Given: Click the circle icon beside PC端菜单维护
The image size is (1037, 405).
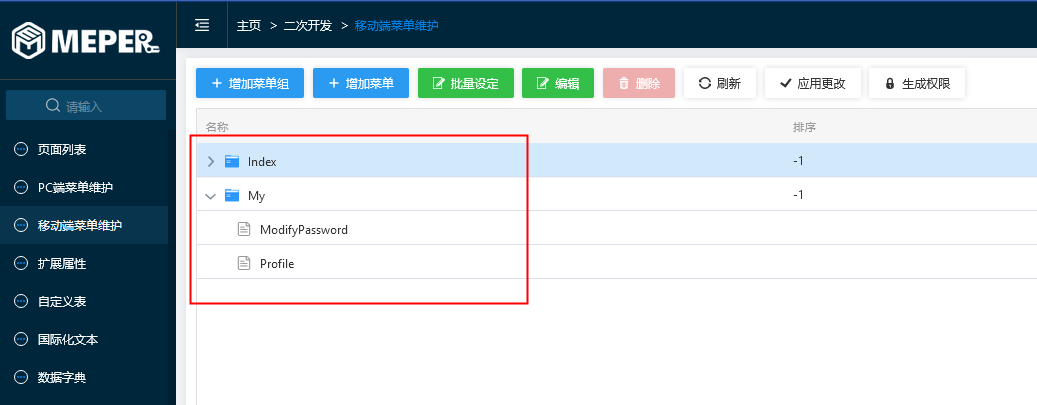Looking at the screenshot, I should (21, 187).
